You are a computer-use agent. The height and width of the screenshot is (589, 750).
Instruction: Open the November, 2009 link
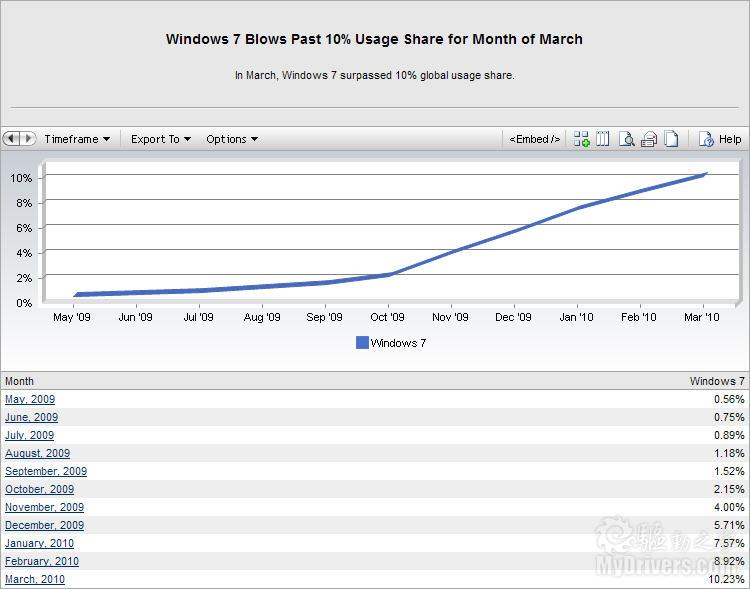(44, 507)
